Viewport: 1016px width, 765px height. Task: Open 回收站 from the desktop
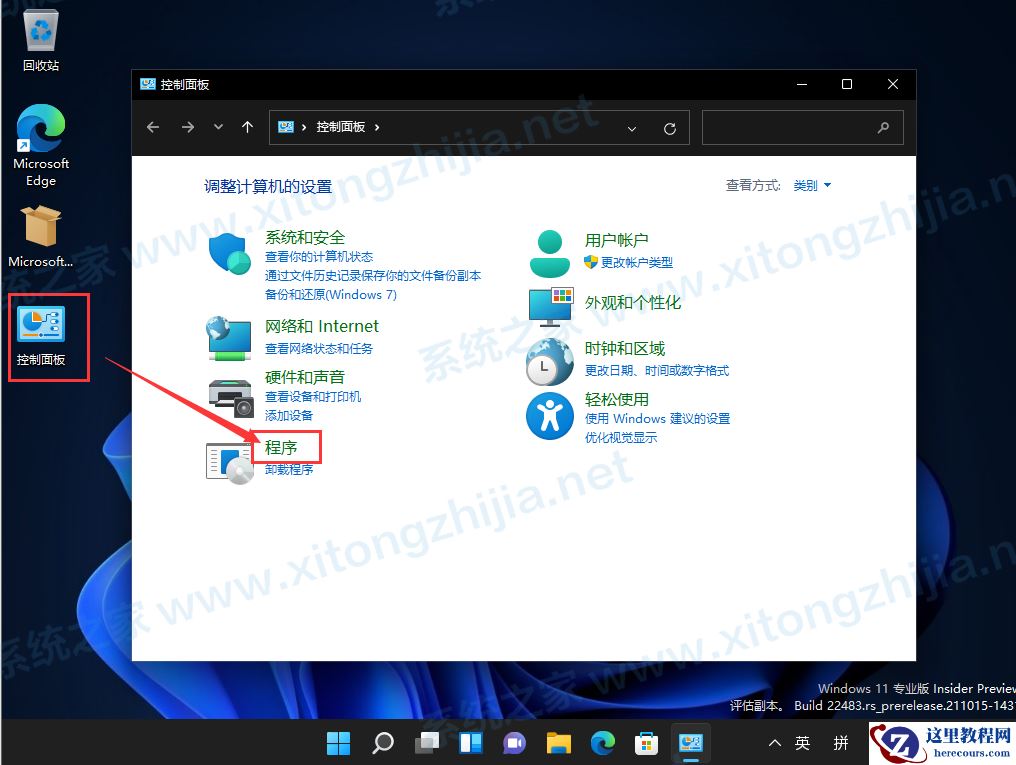coord(40,30)
